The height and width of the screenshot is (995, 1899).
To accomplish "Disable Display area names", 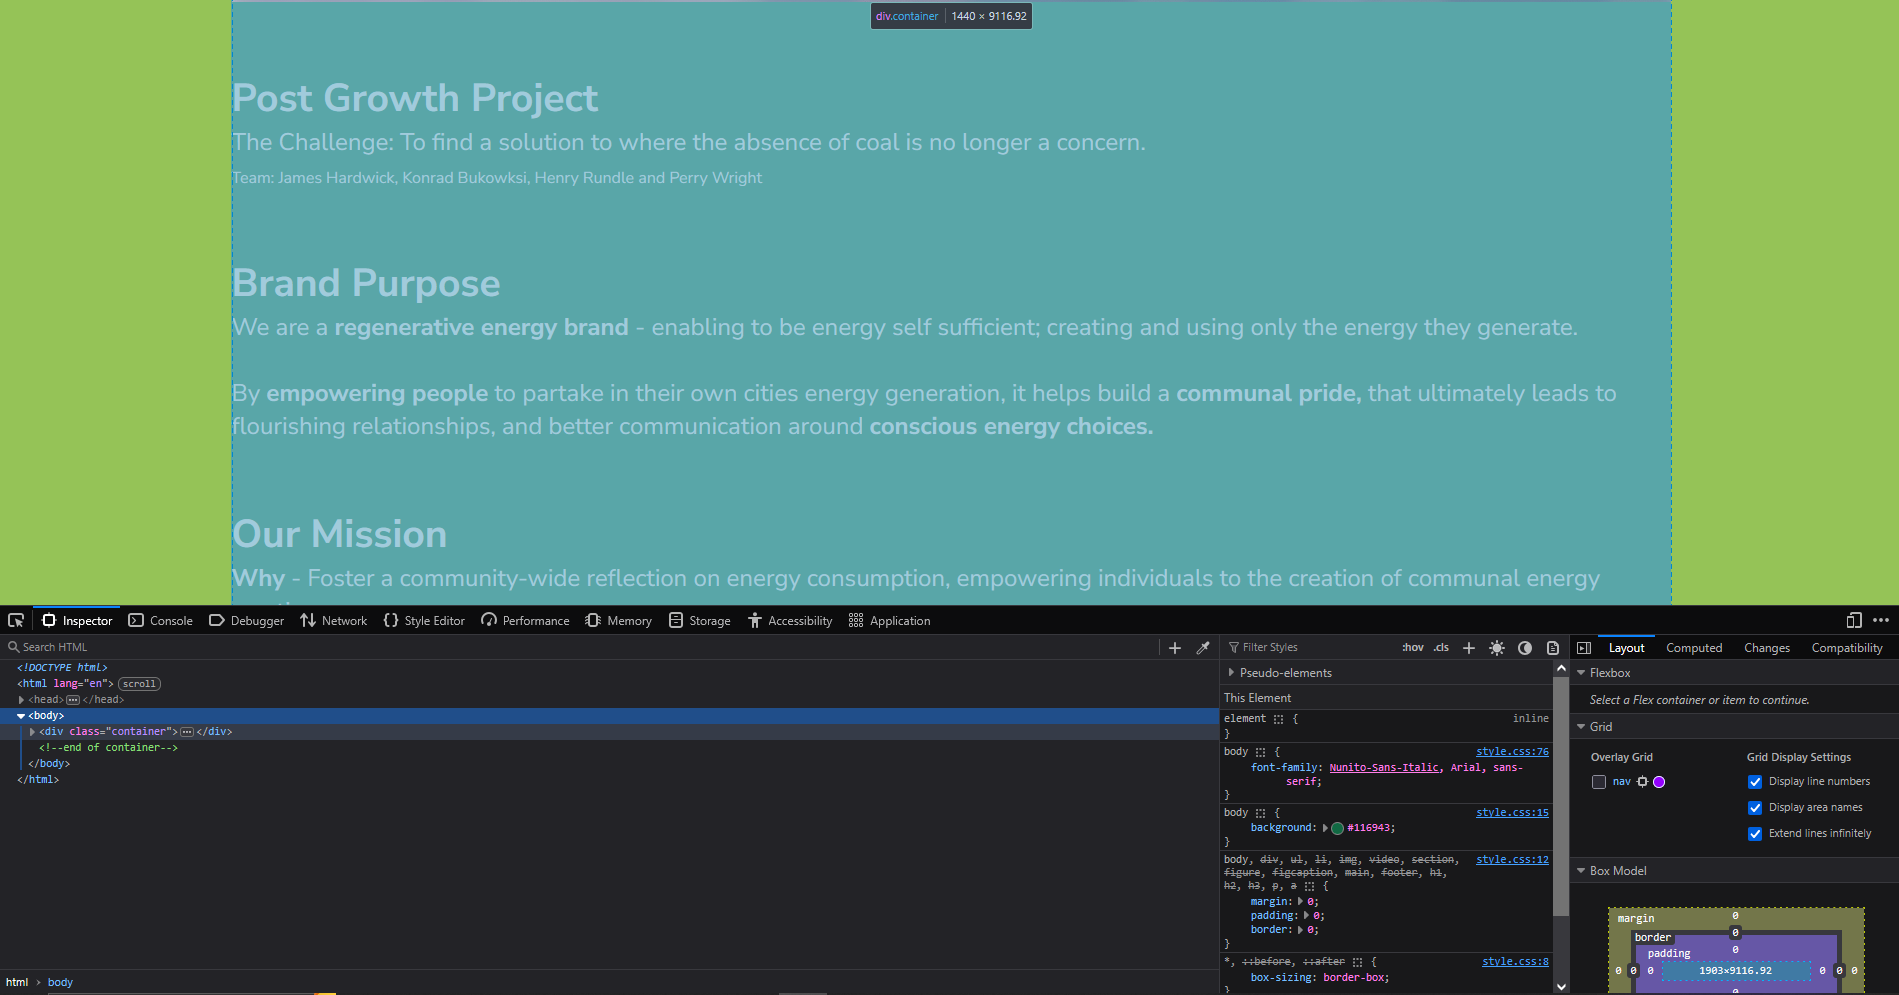I will [x=1755, y=807].
